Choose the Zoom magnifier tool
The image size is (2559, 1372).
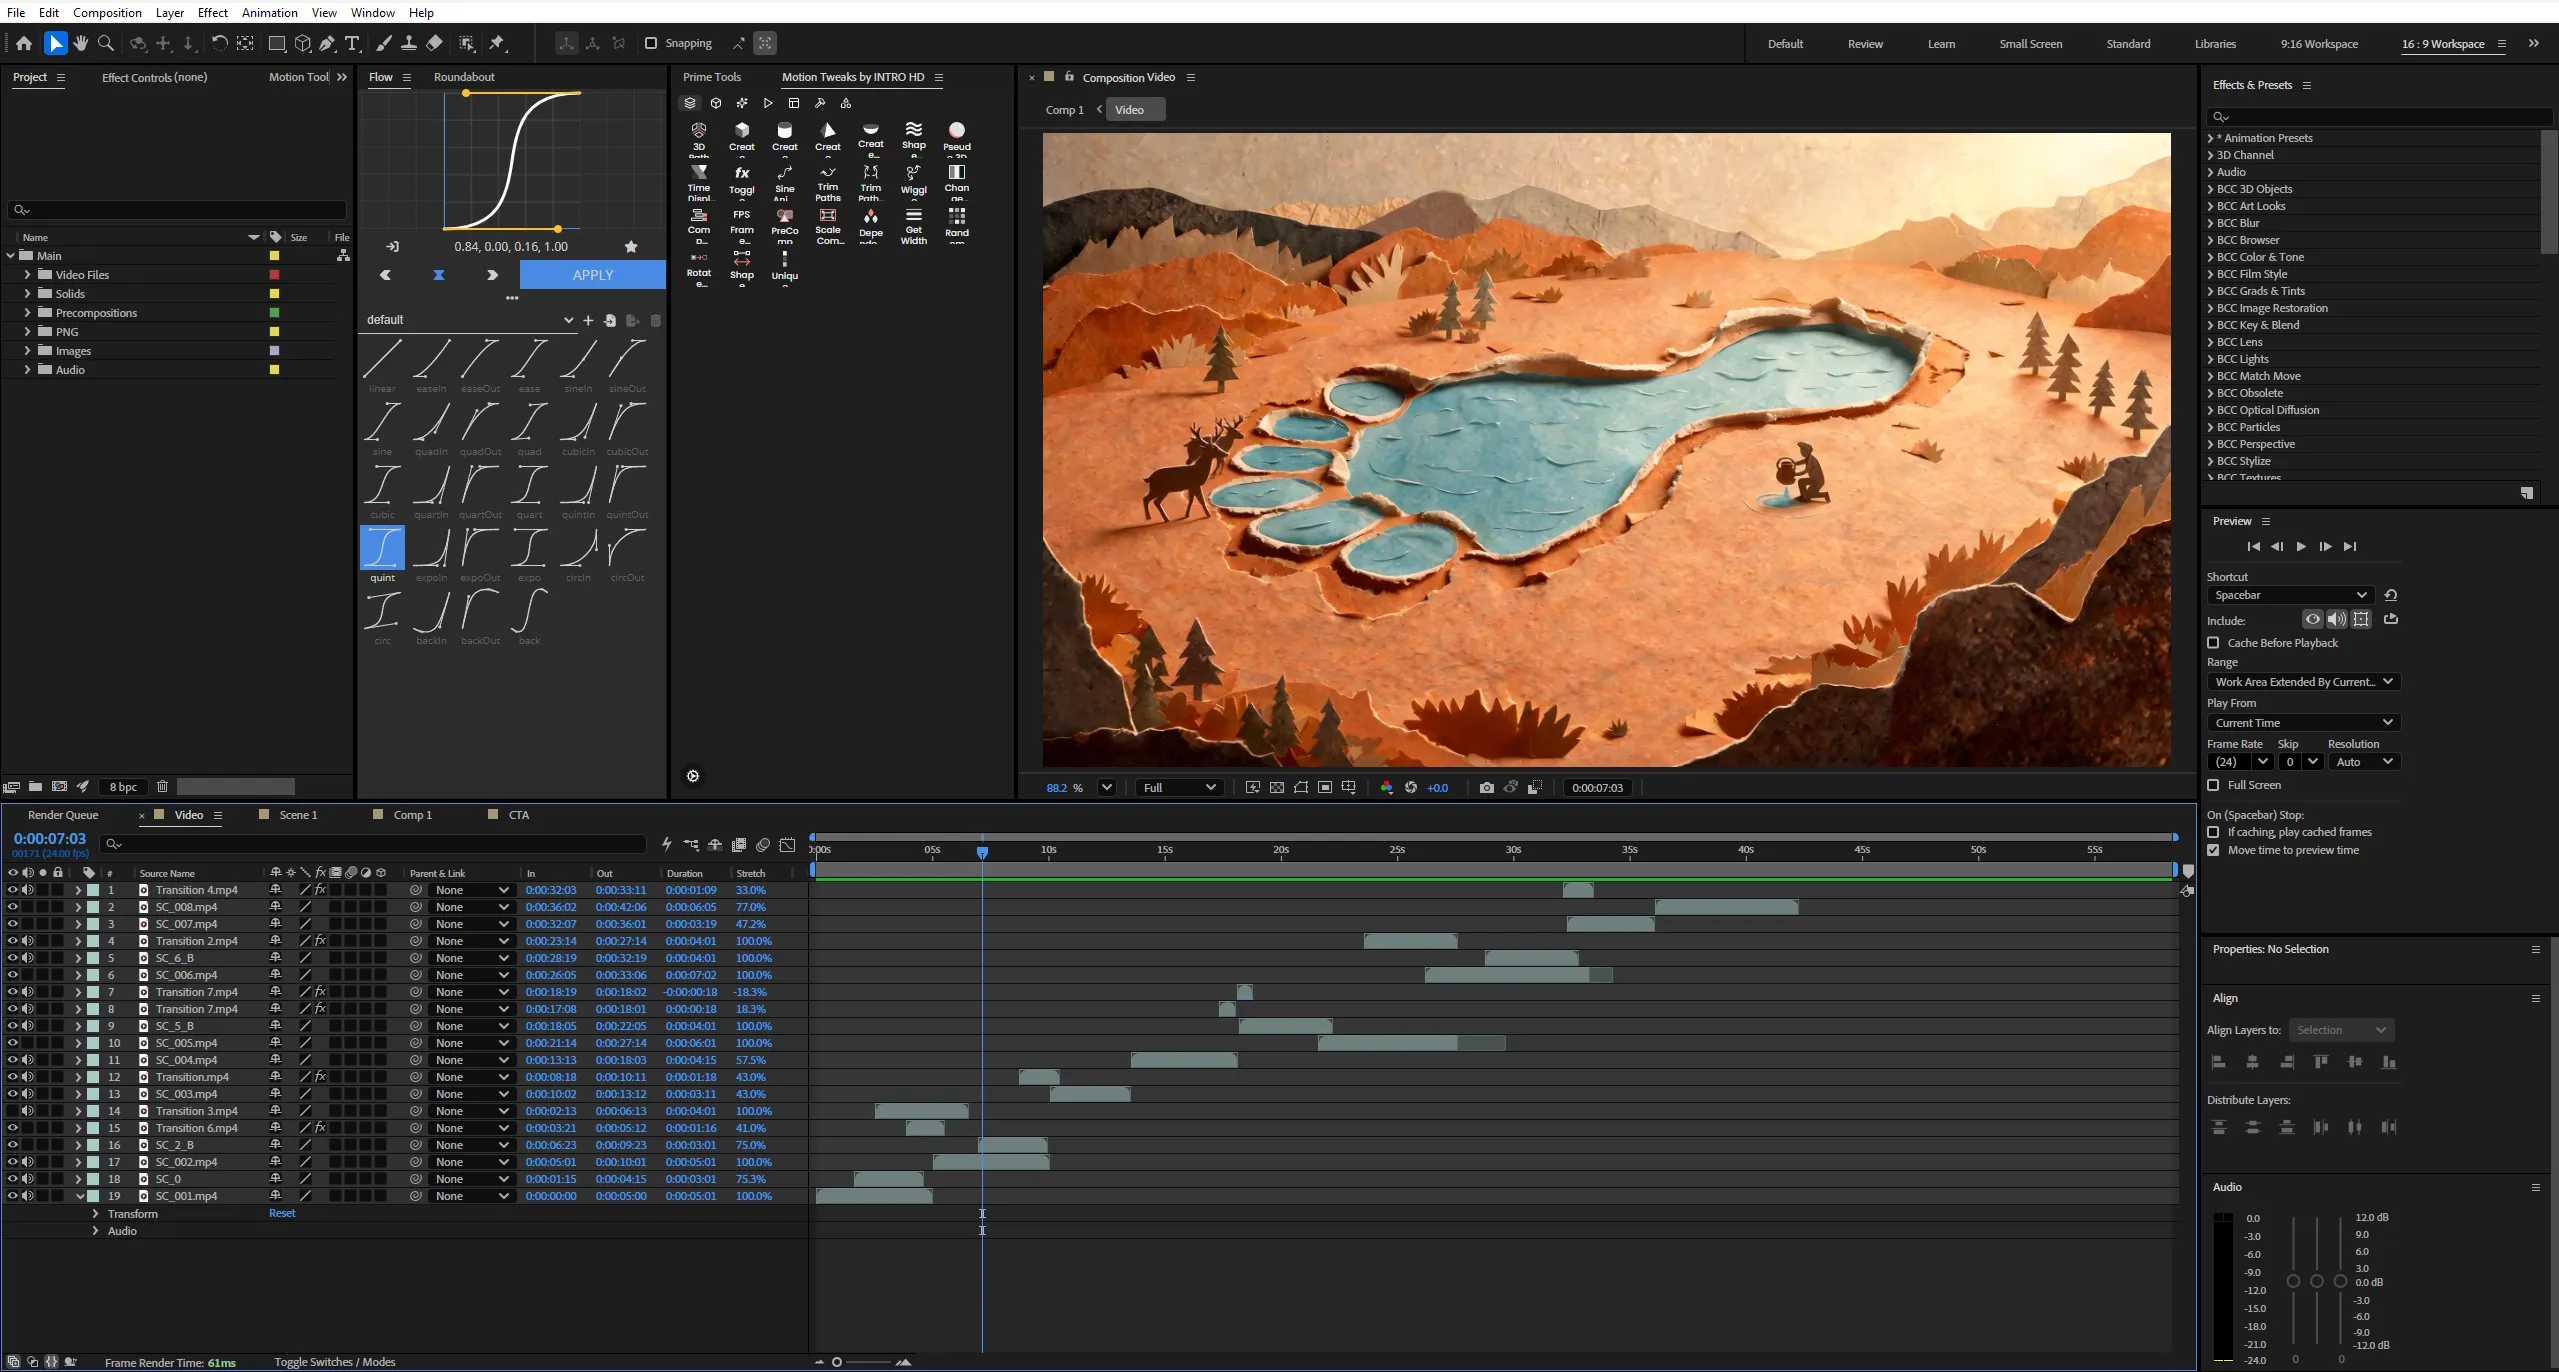click(105, 43)
